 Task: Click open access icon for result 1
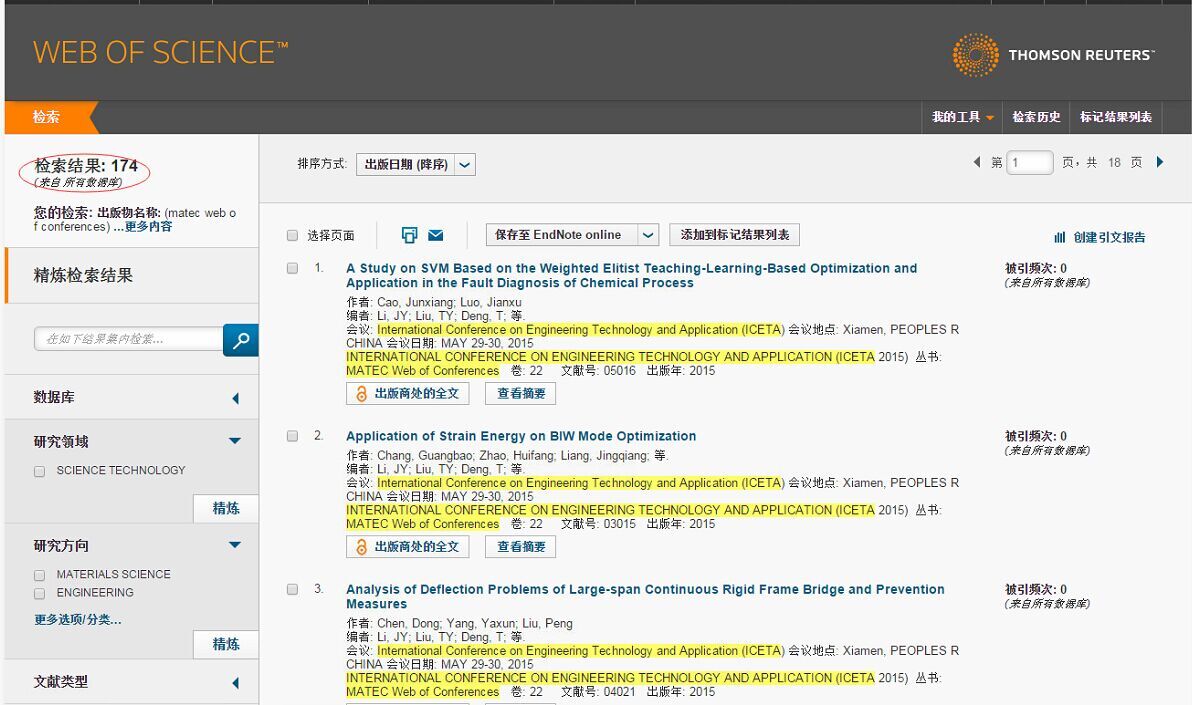tap(361, 393)
